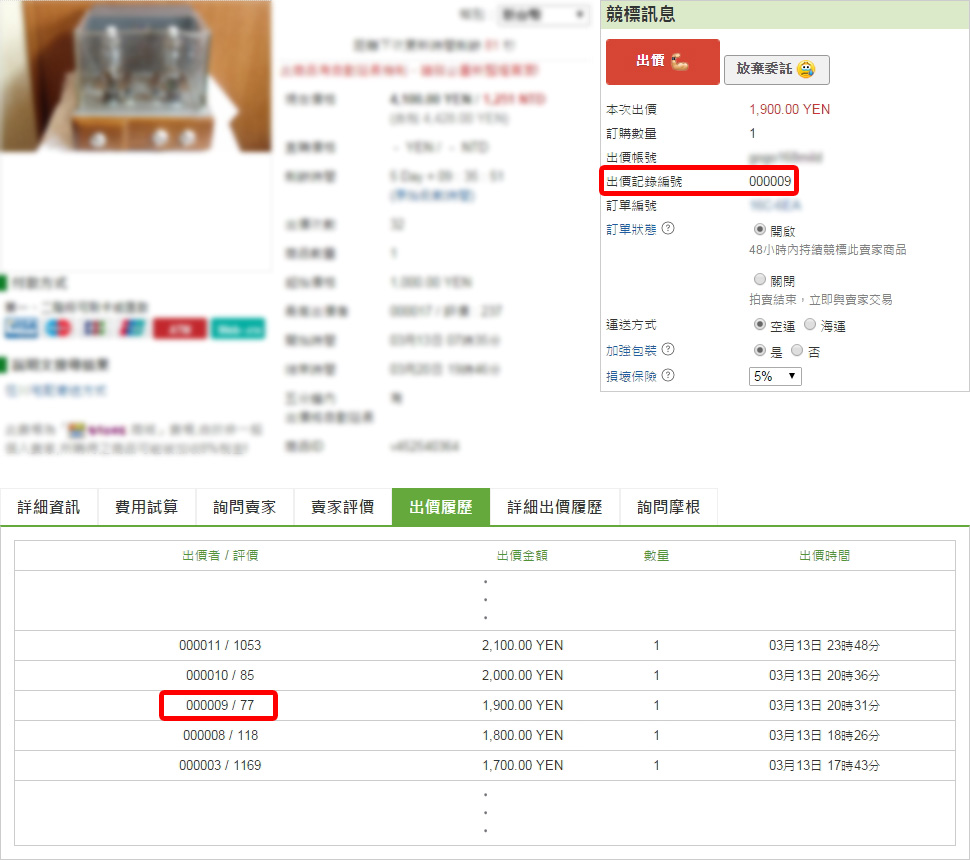Open the currency dropdown above the price
This screenshot has height=860, width=970.
(543, 15)
